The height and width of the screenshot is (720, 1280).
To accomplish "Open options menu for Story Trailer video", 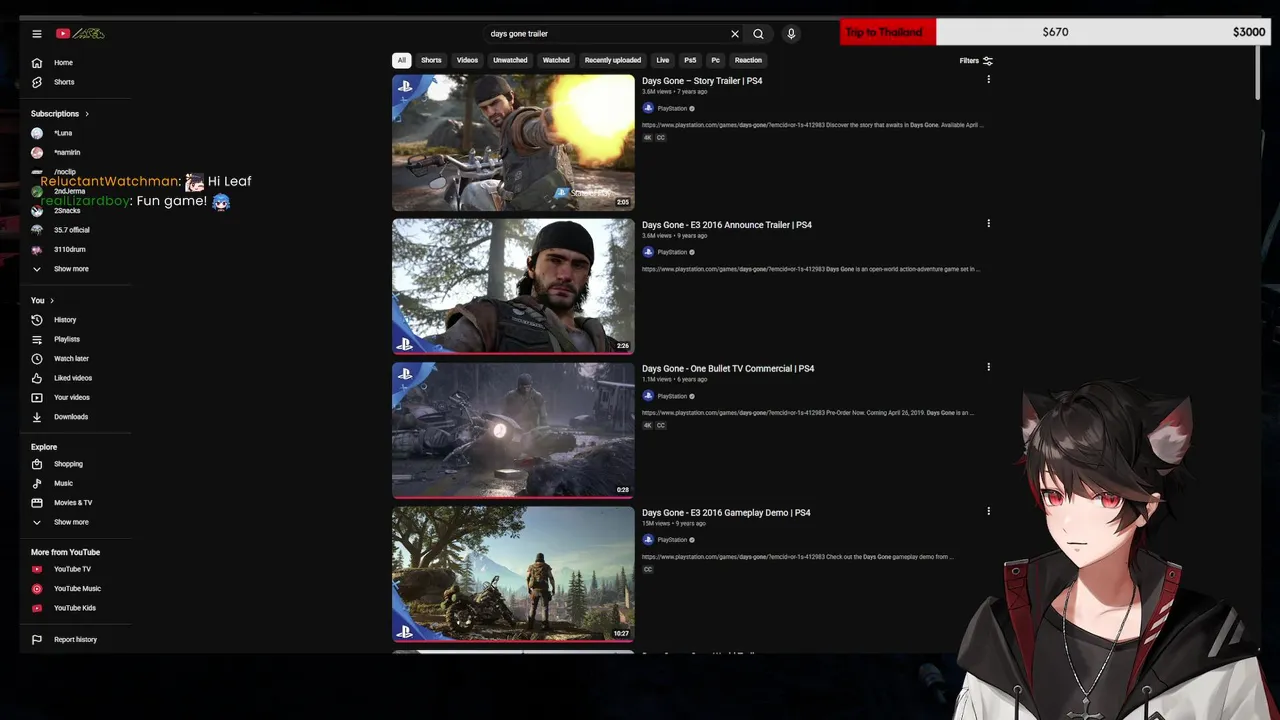I will (988, 80).
